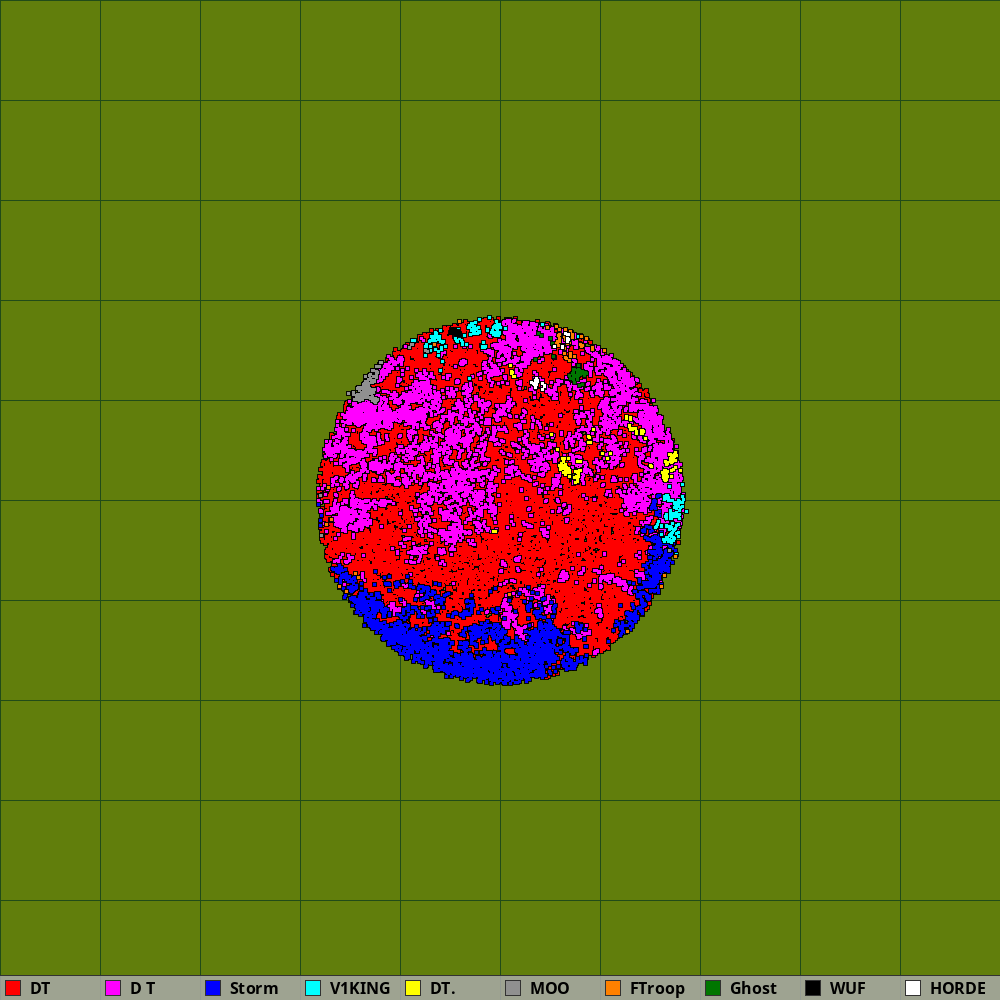
Task: Select the 'Ghost' legend label
Action: [753, 988]
